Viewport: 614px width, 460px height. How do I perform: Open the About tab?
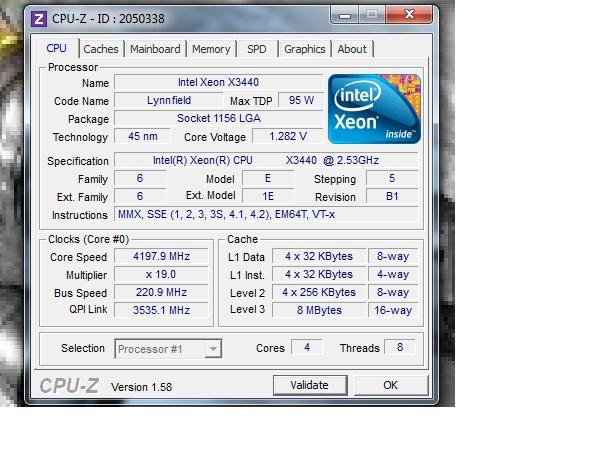pyautogui.click(x=352, y=49)
